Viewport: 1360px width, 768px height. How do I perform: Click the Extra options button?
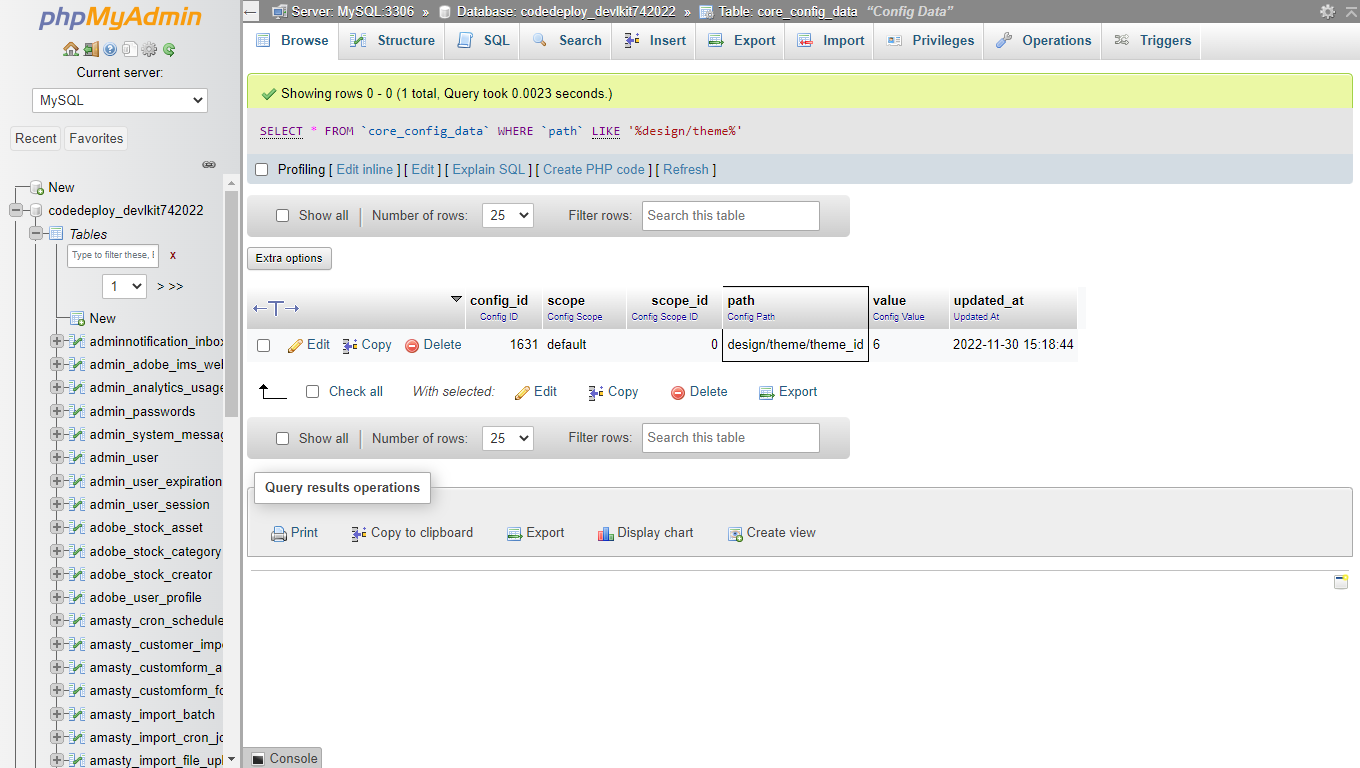(289, 258)
